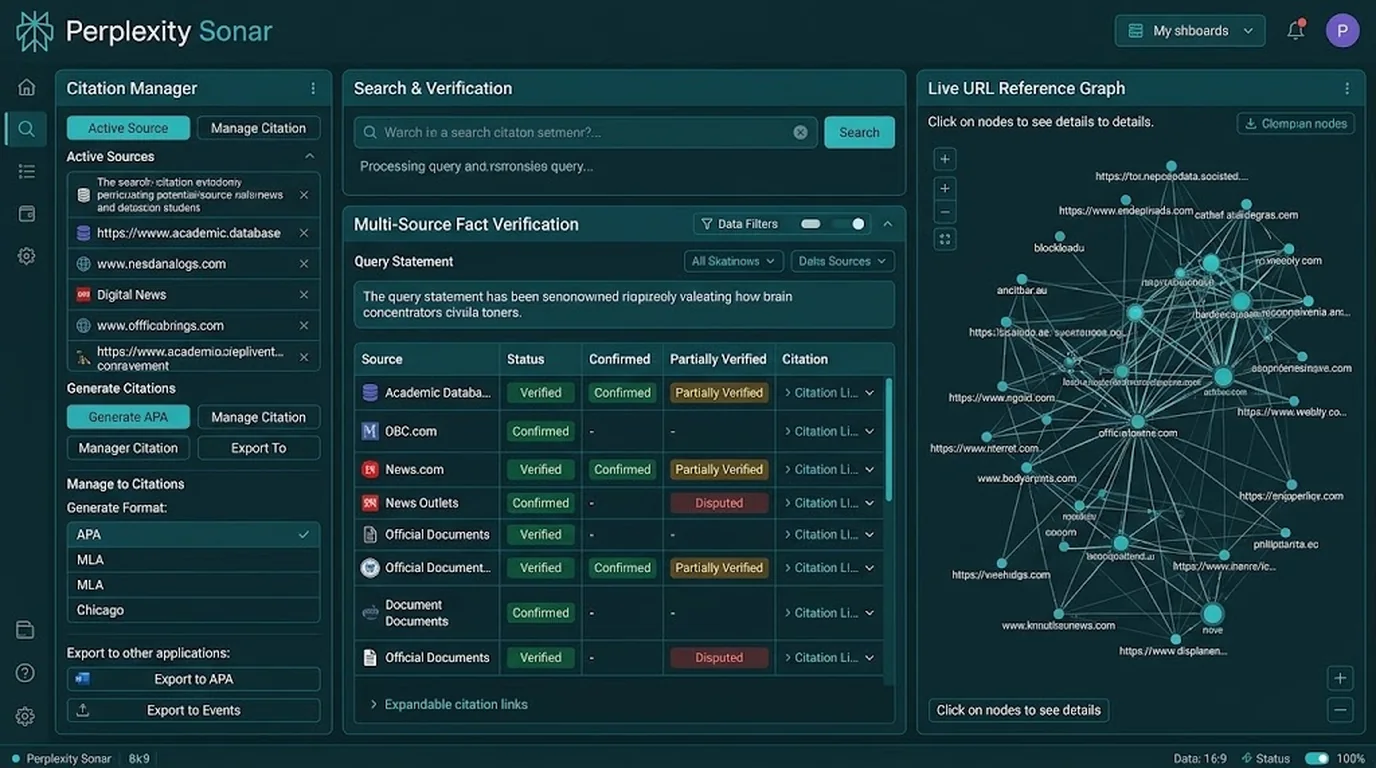
Task: Open Data Sources dropdown
Action: (842, 261)
